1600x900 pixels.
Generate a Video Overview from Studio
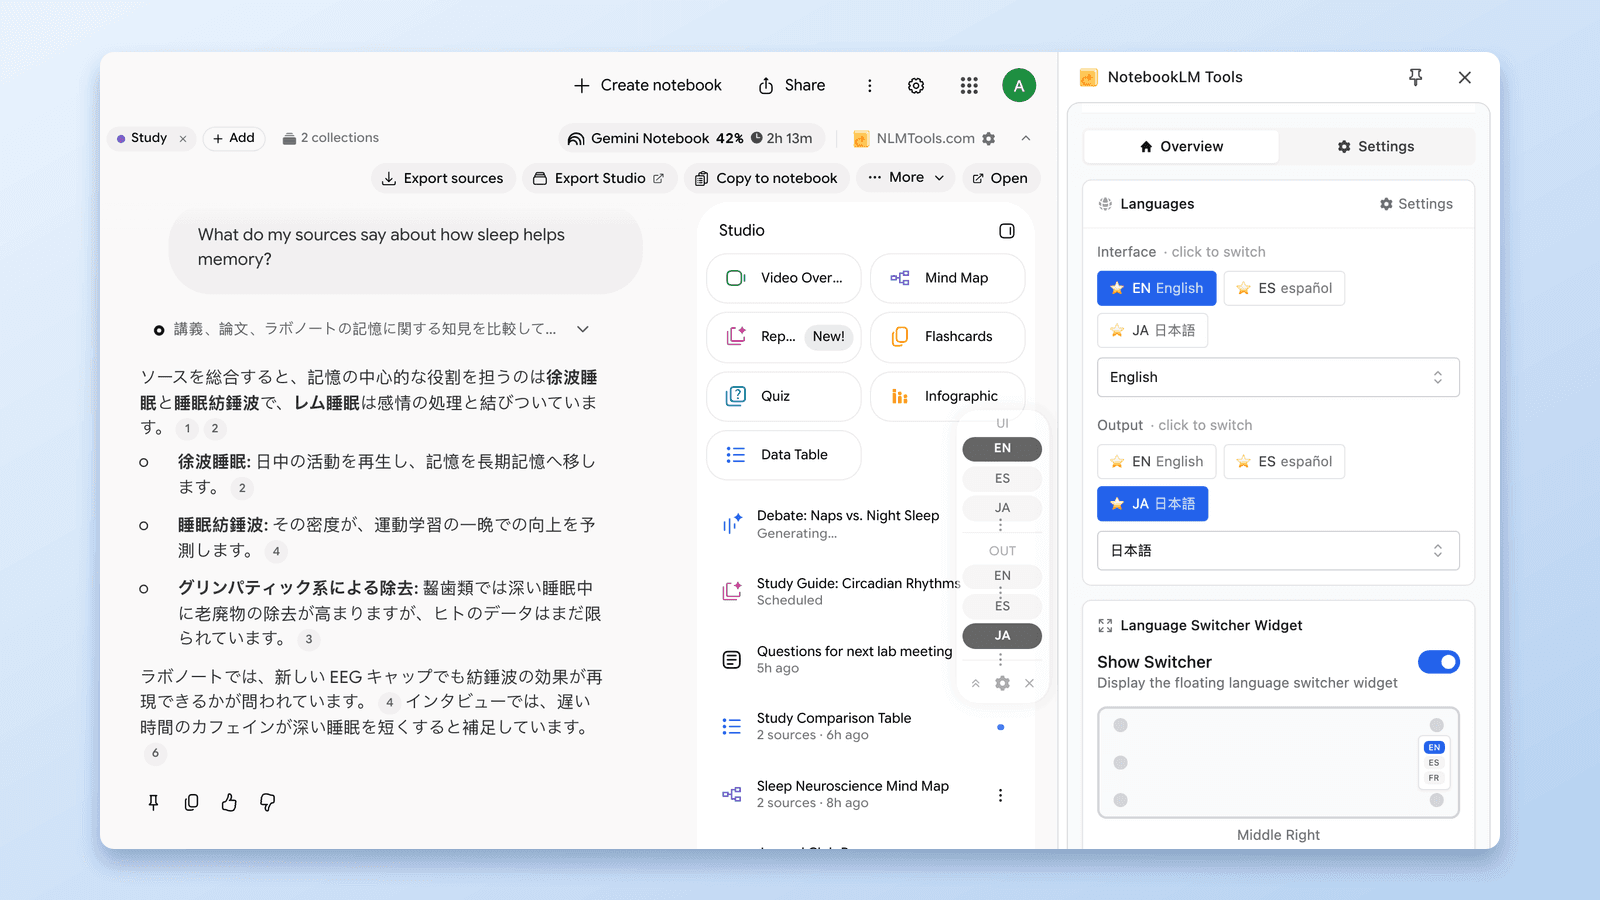(x=784, y=278)
